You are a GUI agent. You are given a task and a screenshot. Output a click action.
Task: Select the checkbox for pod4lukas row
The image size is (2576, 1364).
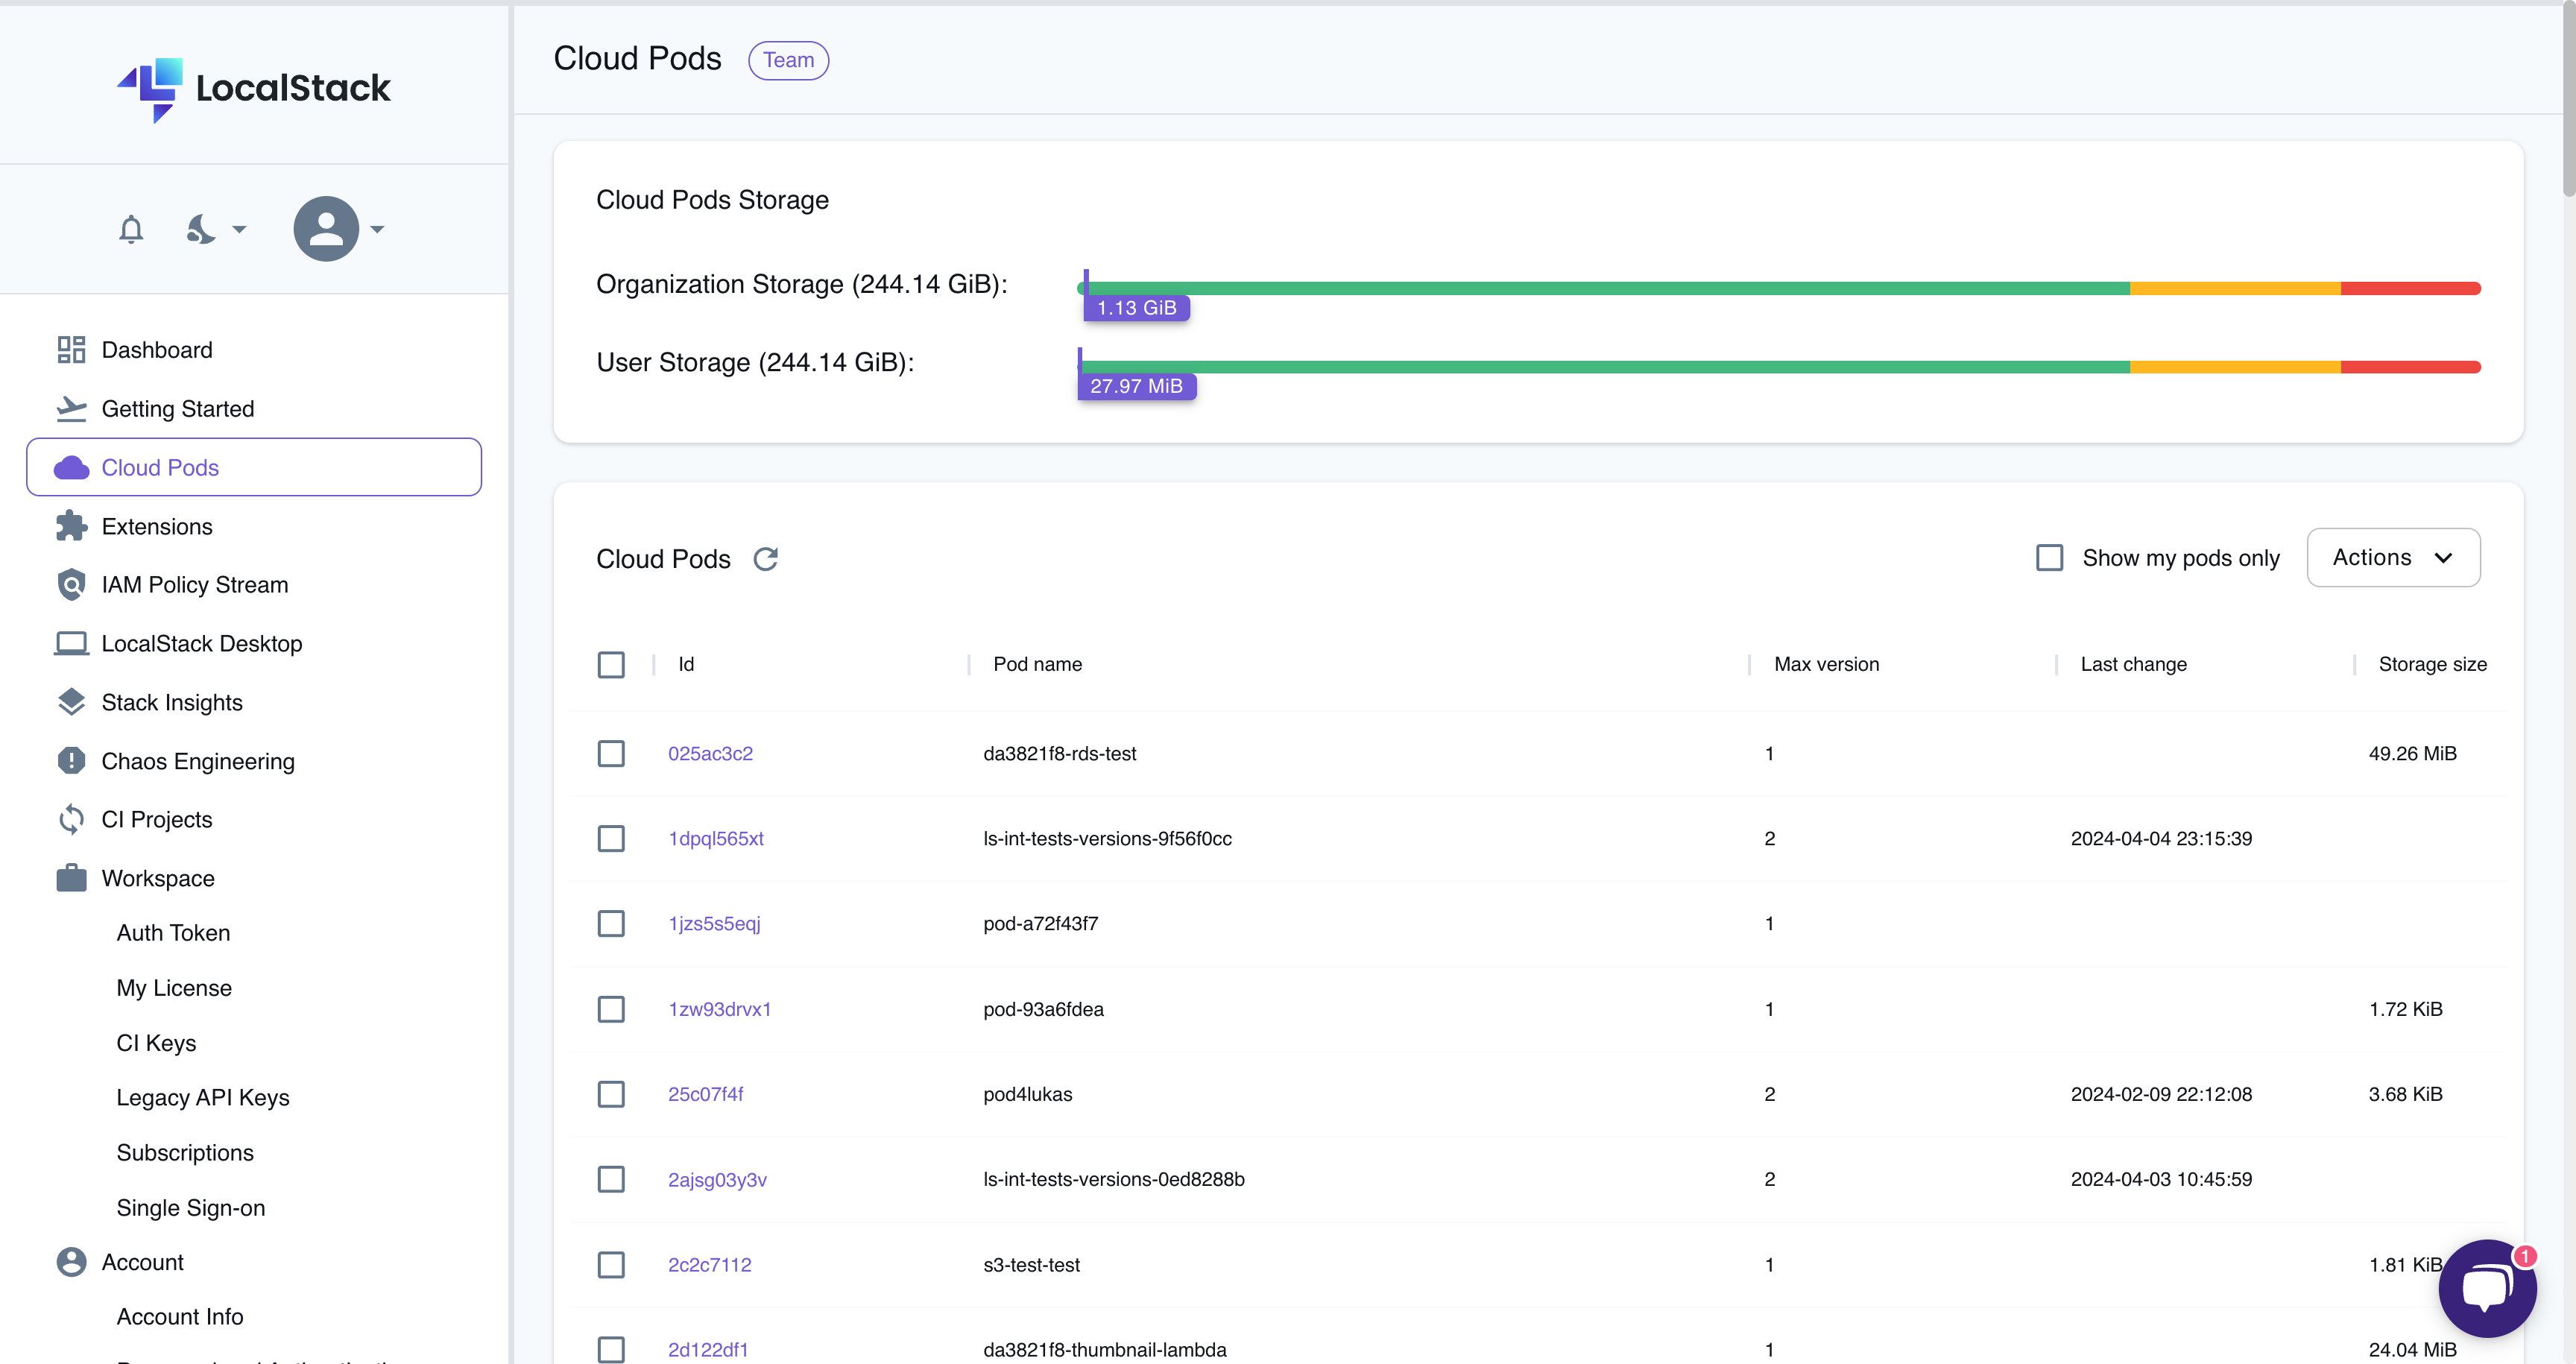[x=611, y=1094]
